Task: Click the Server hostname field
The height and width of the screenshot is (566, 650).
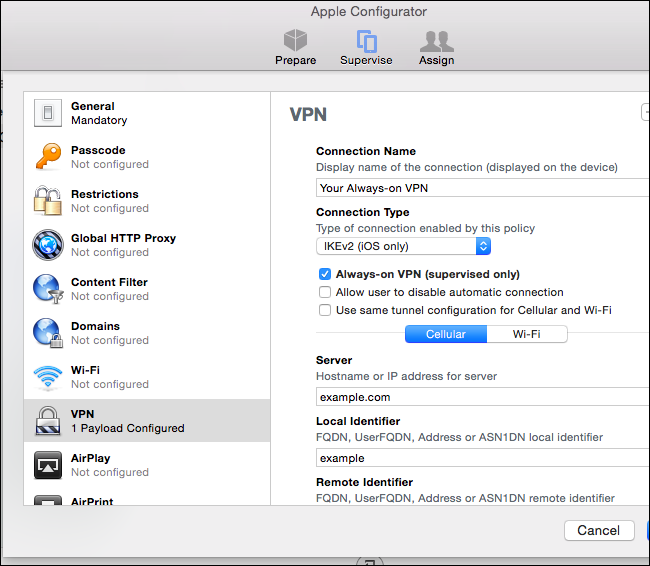Action: coord(483,397)
